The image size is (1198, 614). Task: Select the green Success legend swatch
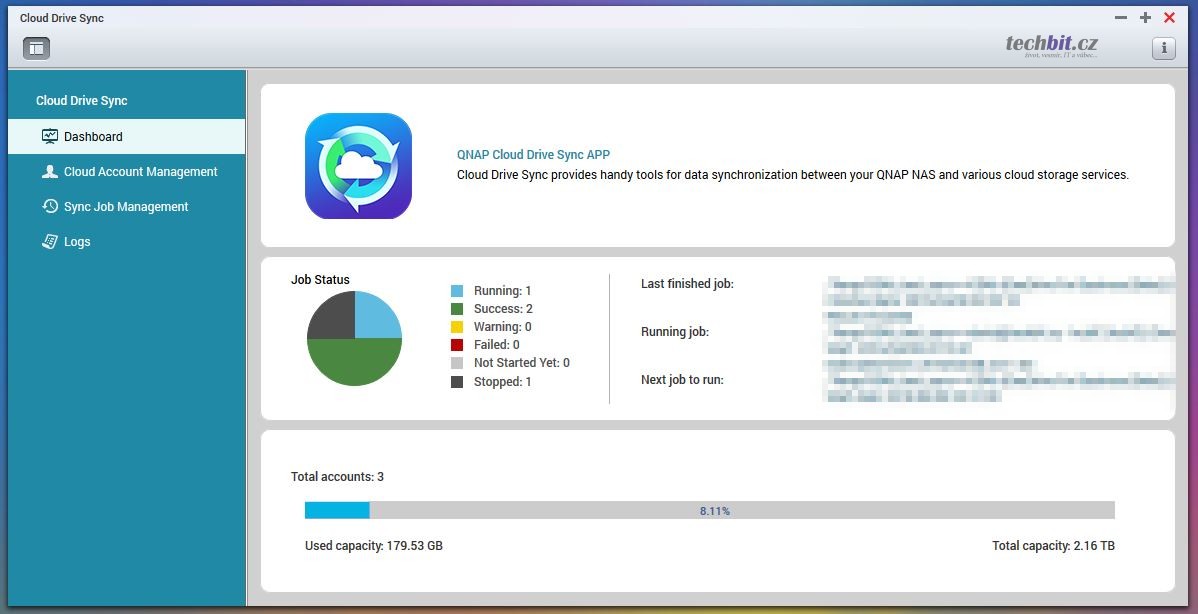click(457, 309)
